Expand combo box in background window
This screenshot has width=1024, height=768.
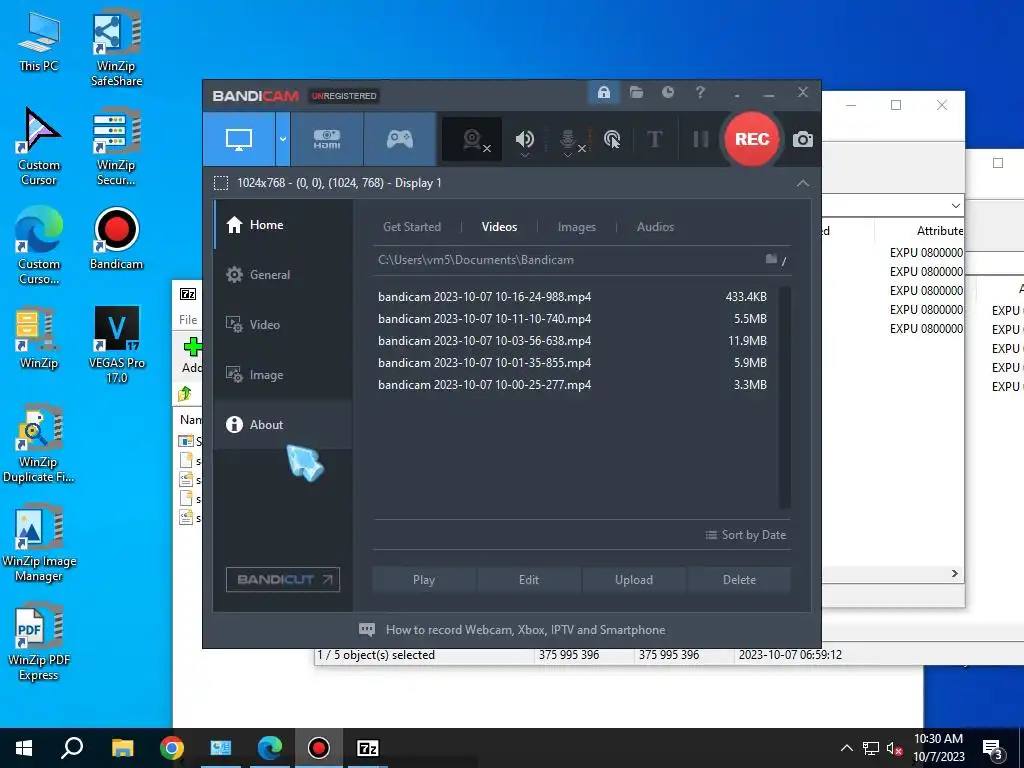pyautogui.click(x=955, y=206)
